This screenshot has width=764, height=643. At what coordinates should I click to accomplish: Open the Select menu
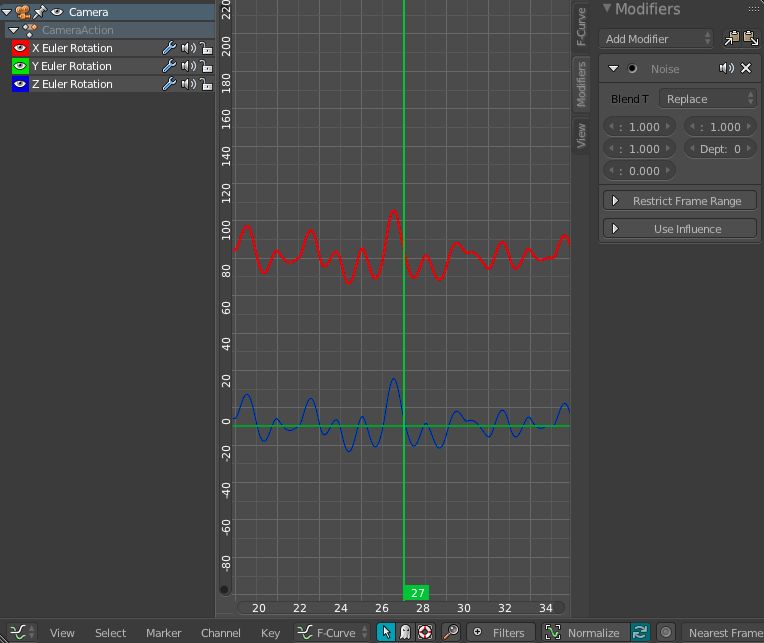click(x=110, y=632)
